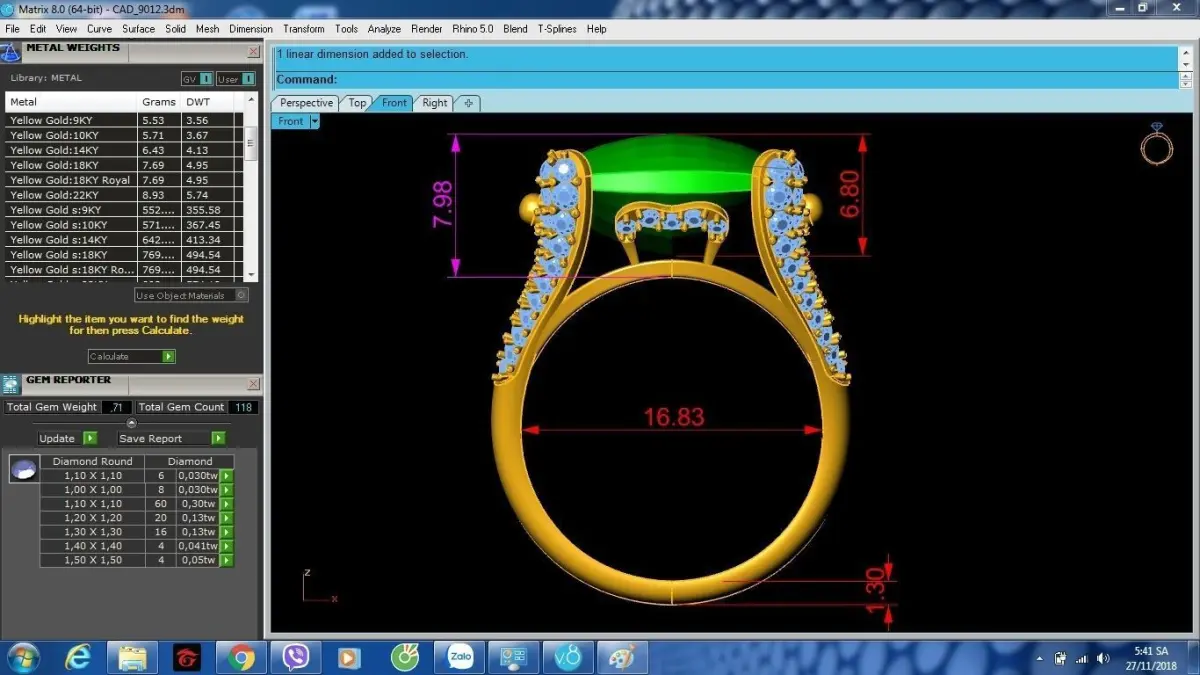Switch to the Right viewport tab
1200x675 pixels.
point(435,103)
